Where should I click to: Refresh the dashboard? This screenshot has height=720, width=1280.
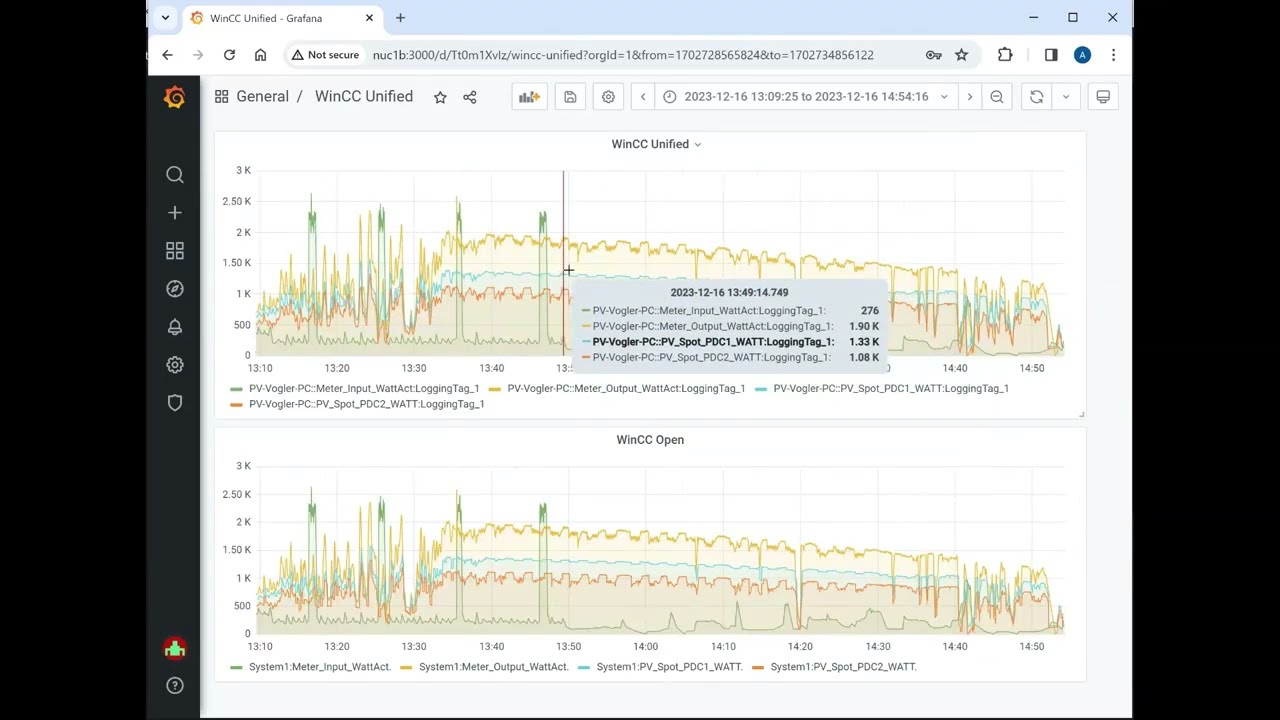(x=1036, y=97)
